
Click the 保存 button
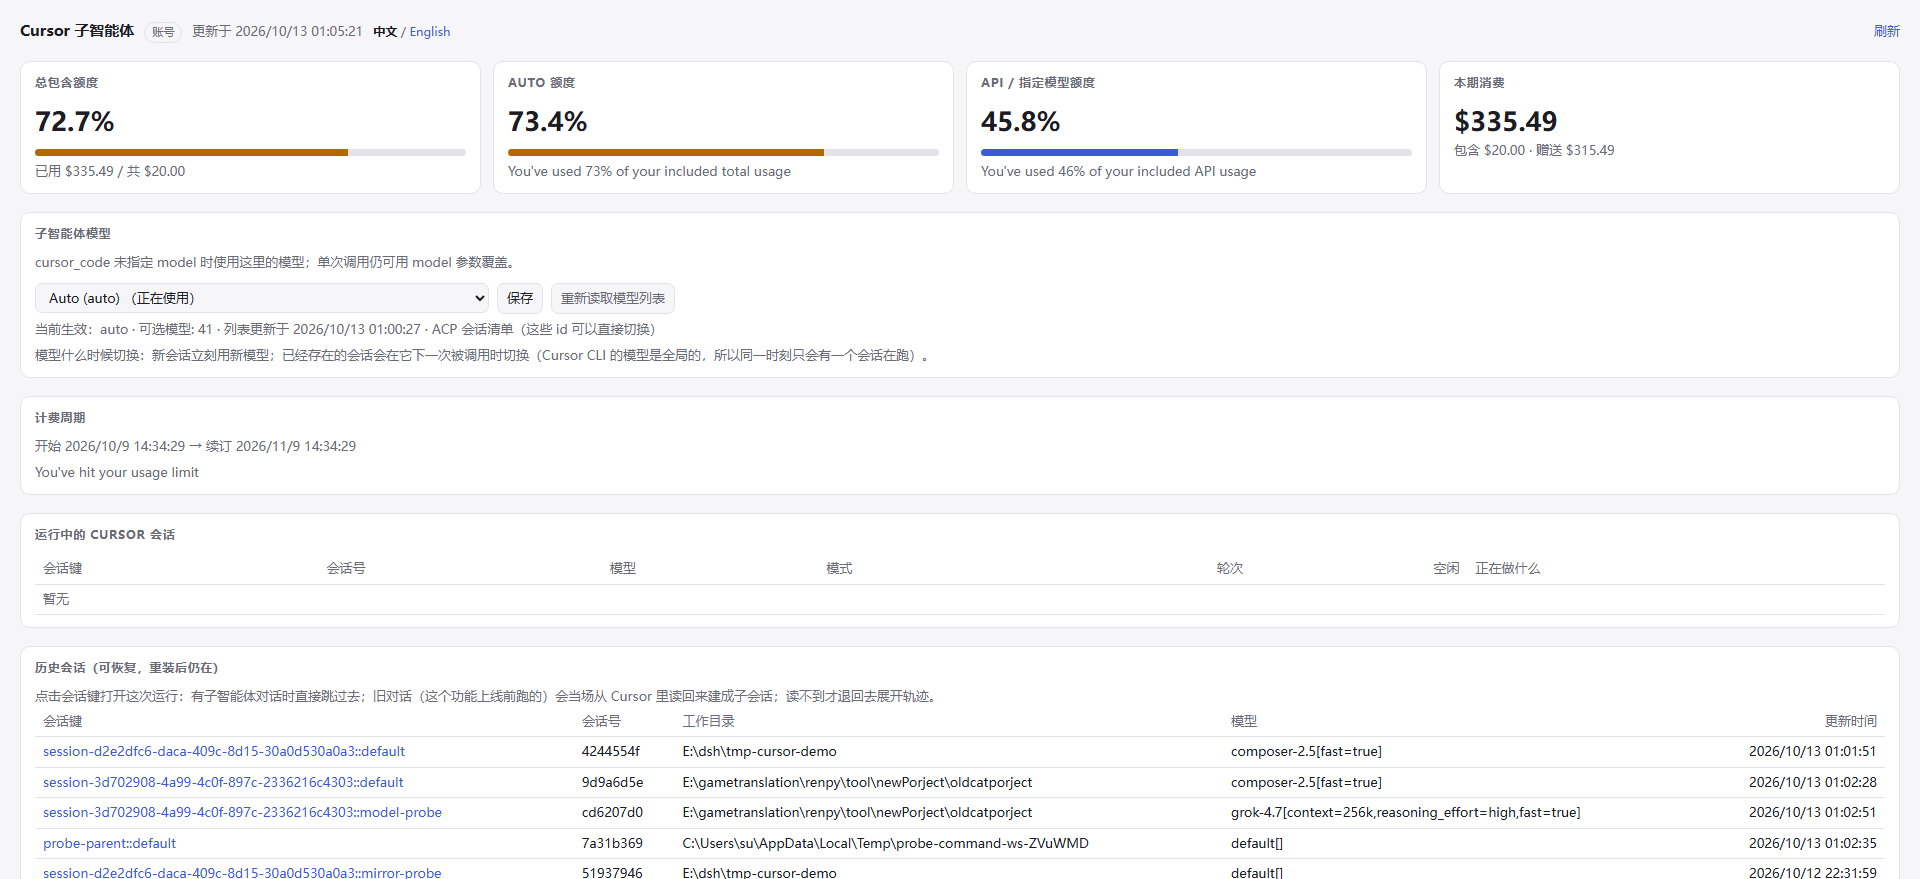coord(520,298)
